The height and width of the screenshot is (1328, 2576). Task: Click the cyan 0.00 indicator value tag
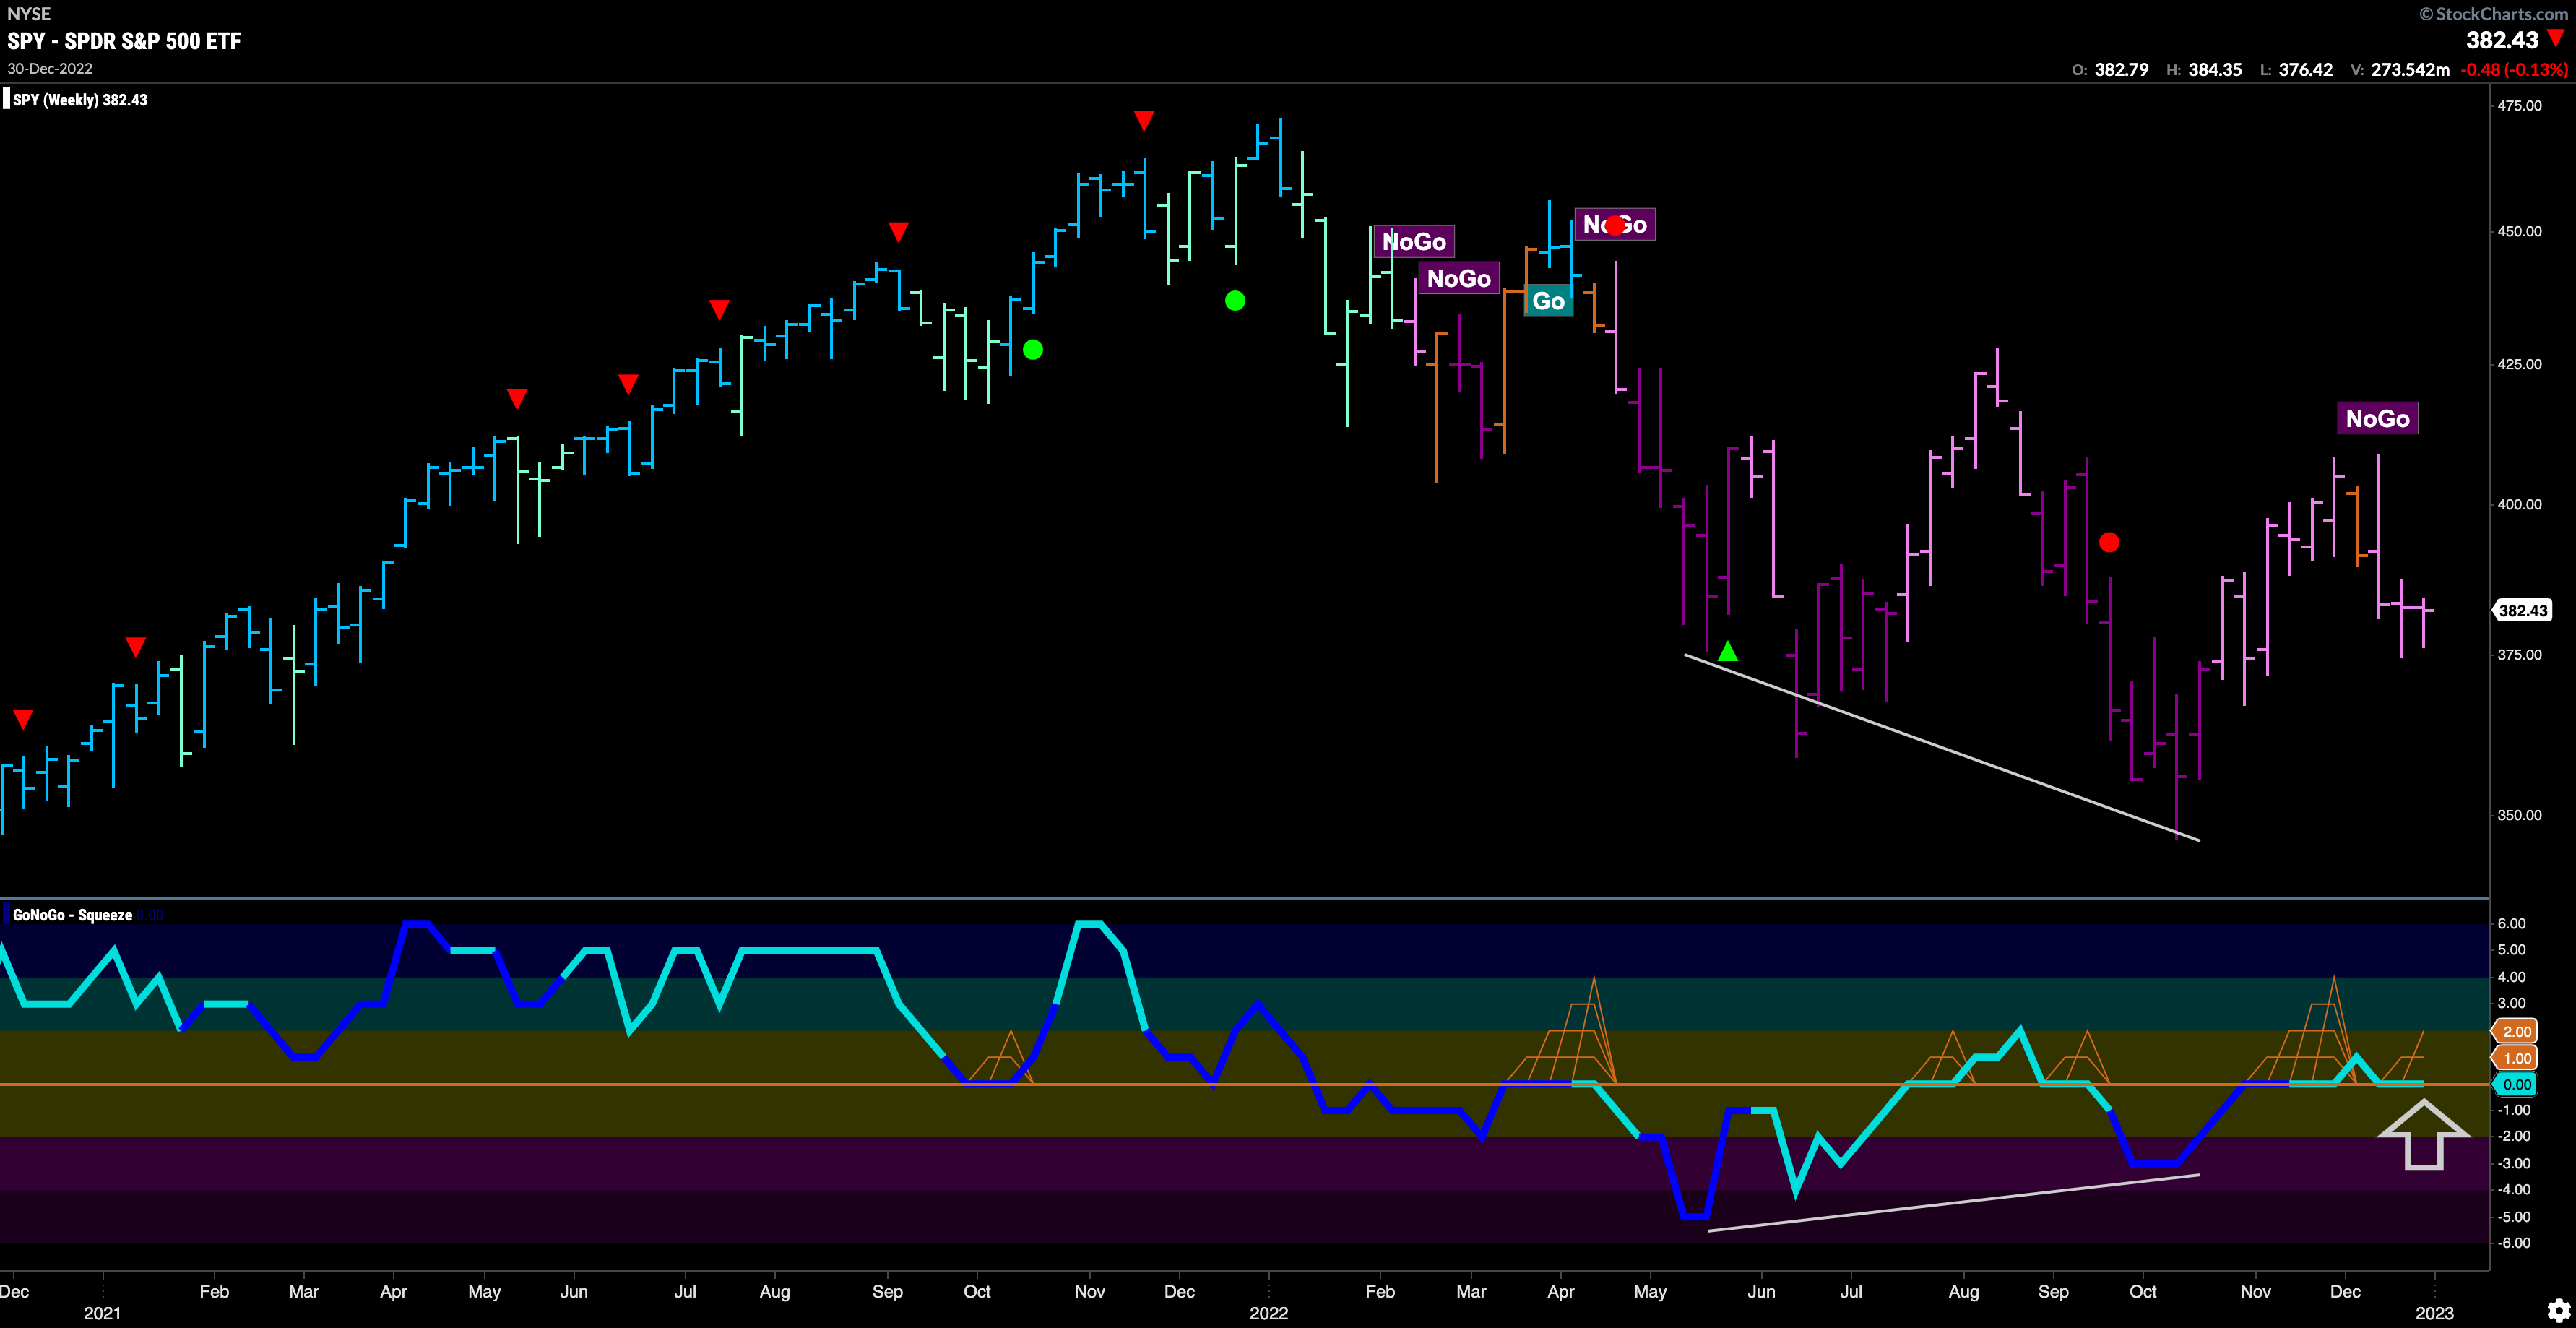[2516, 1084]
